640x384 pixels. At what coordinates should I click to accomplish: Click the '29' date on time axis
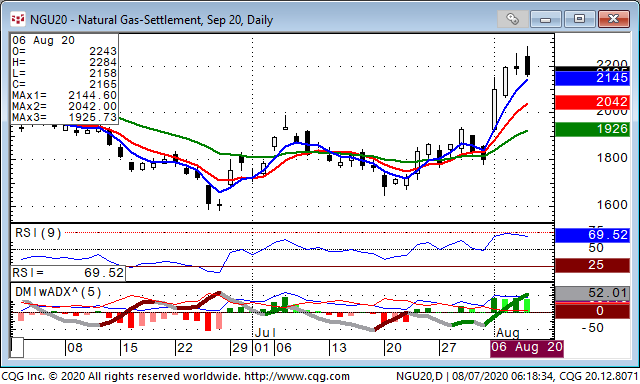pyautogui.click(x=240, y=348)
